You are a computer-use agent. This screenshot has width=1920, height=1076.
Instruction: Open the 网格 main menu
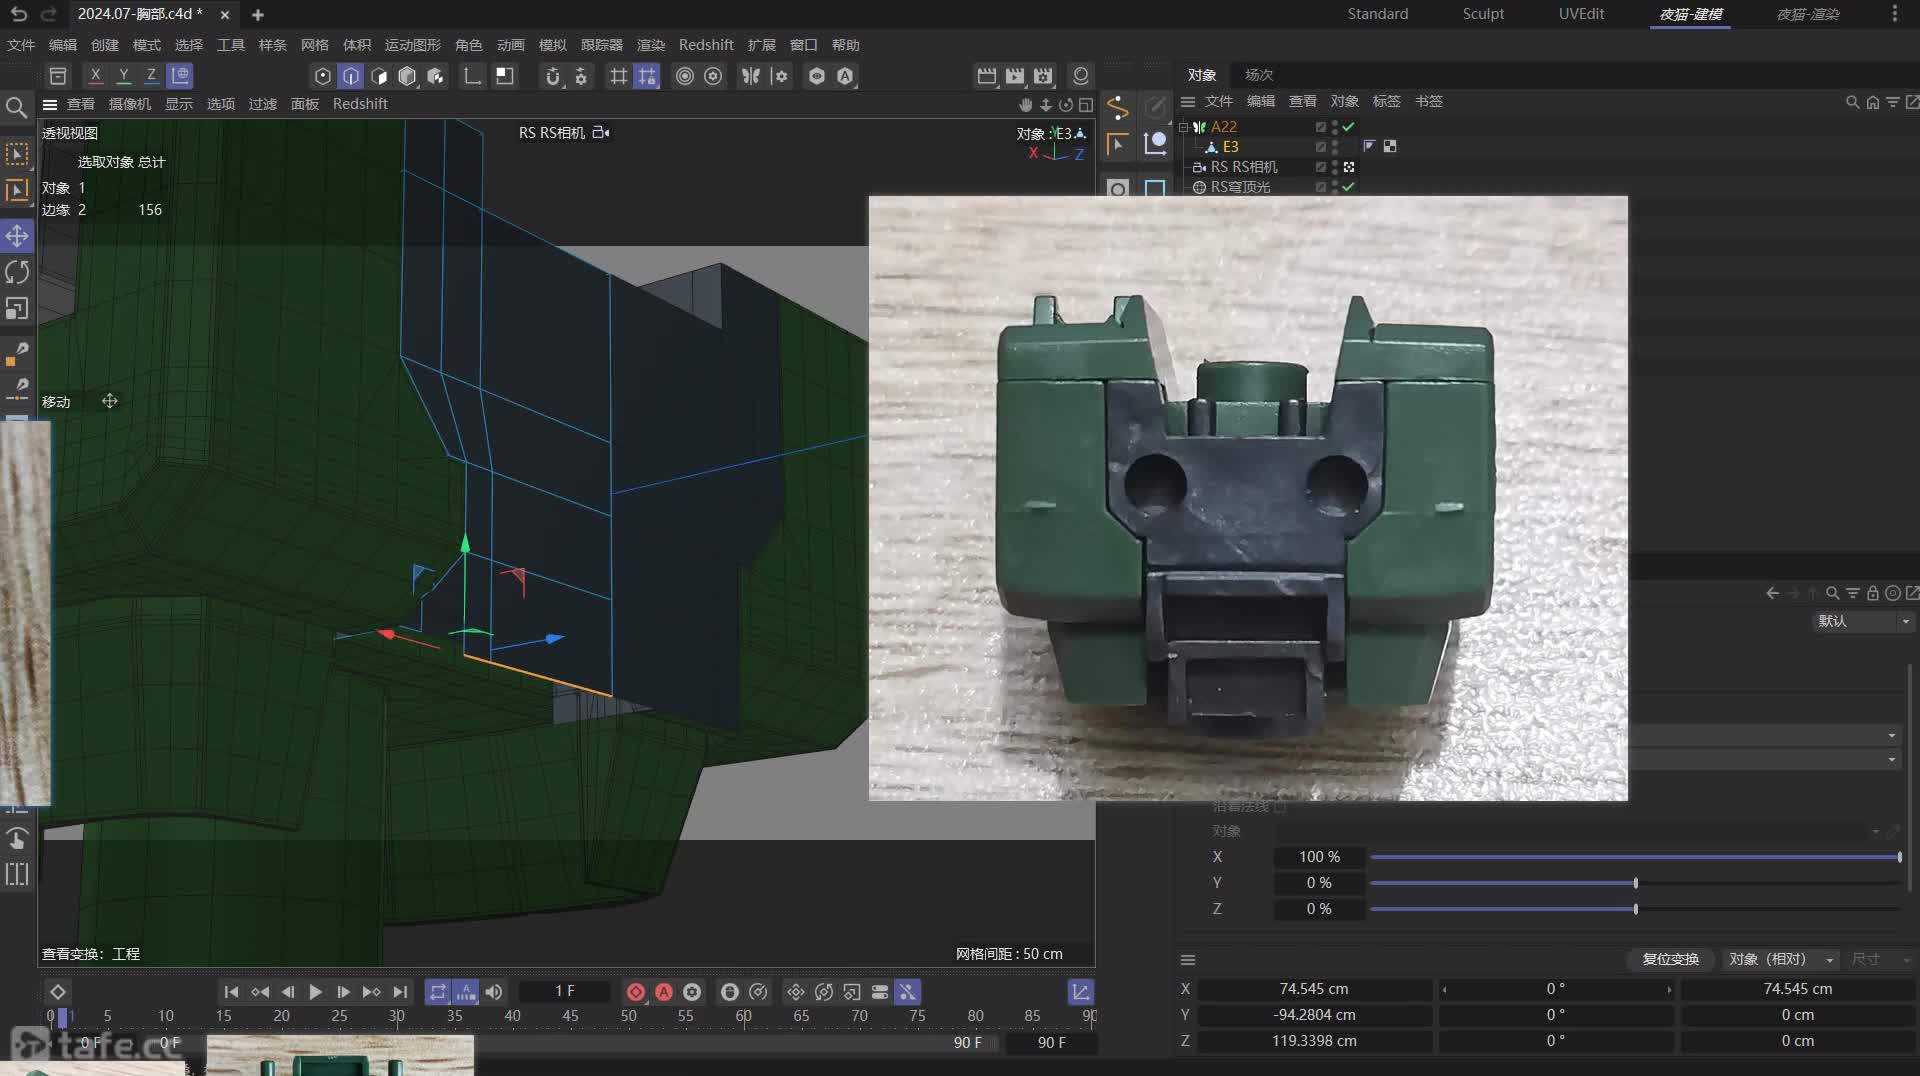(x=314, y=45)
